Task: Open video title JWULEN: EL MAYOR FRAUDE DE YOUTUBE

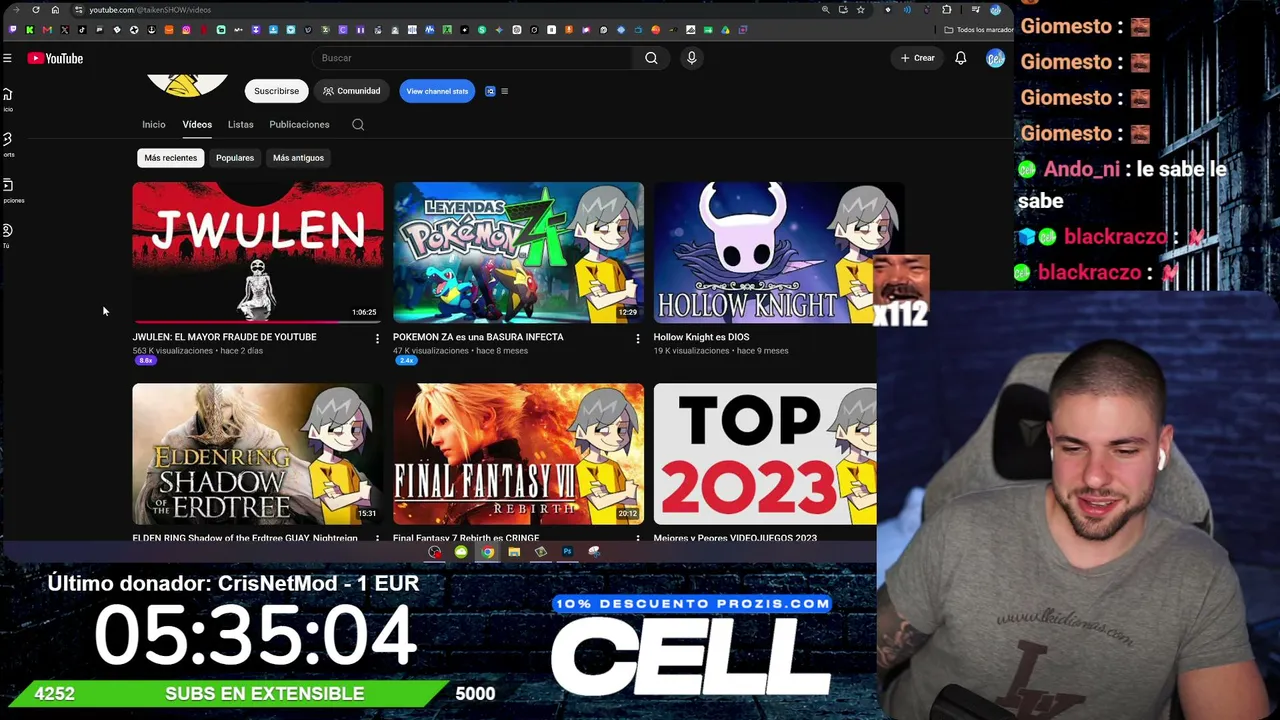Action: coord(224,337)
